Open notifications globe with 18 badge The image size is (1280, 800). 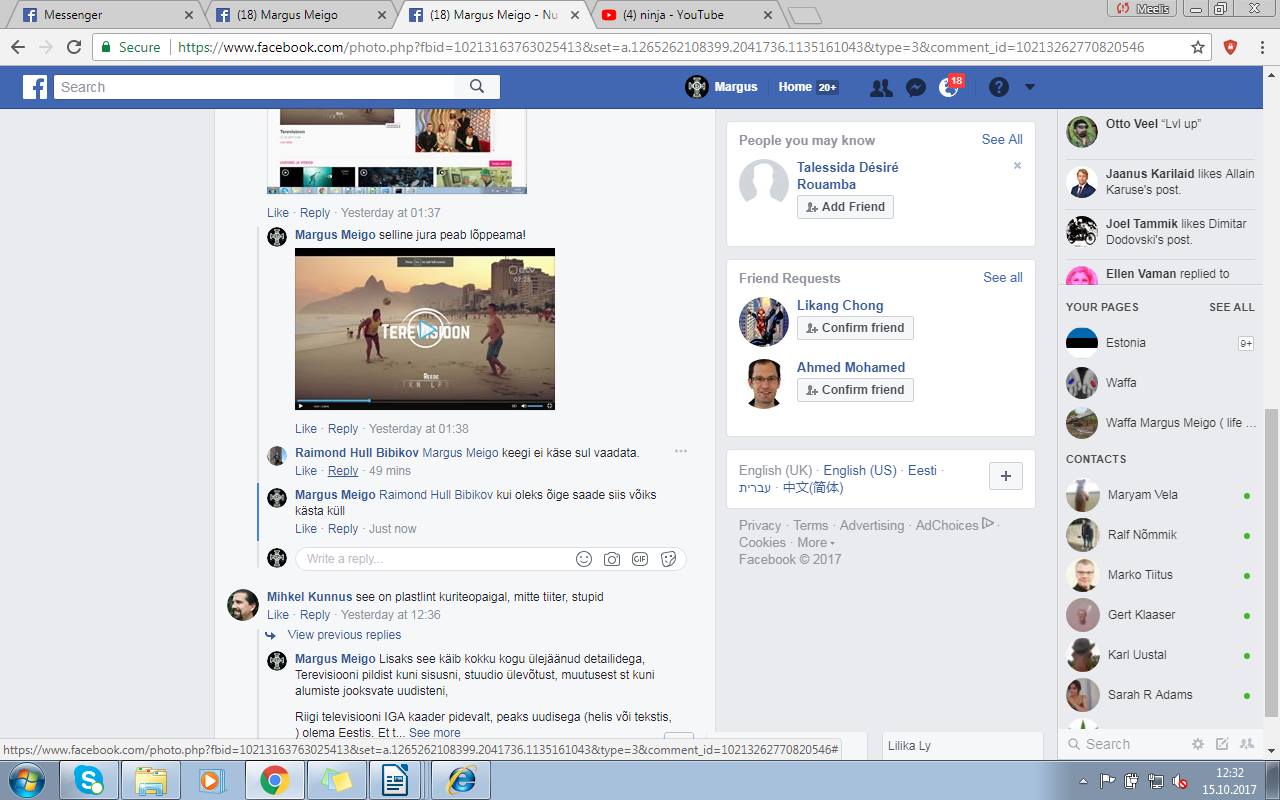click(x=949, y=87)
